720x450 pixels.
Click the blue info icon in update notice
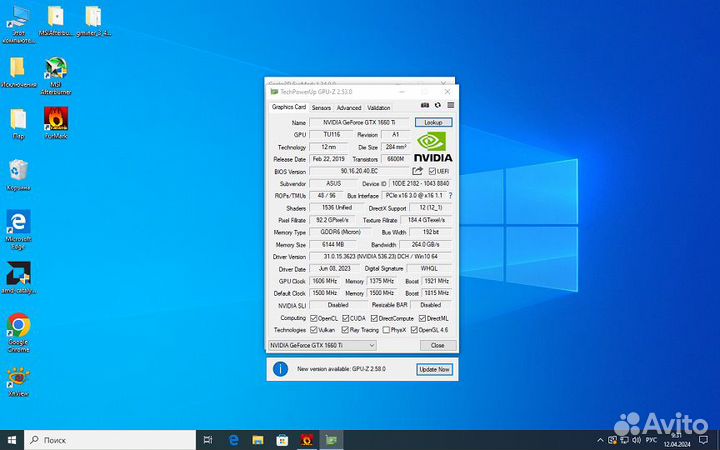tap(280, 369)
